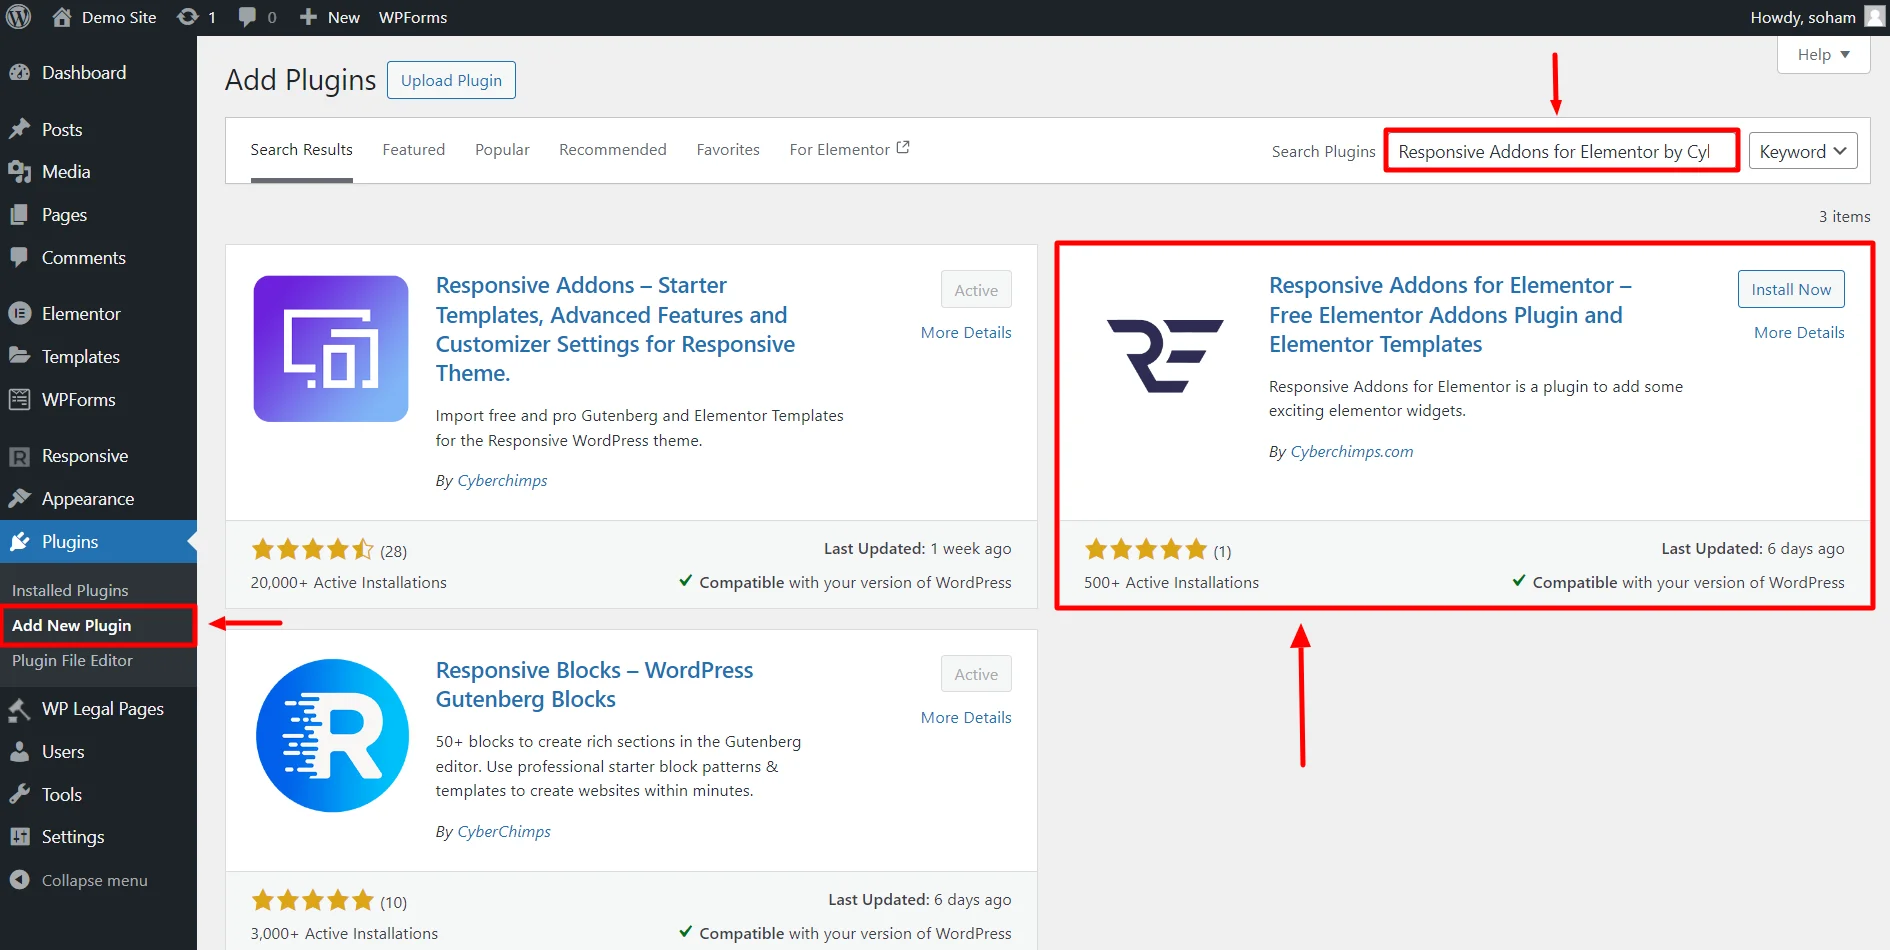This screenshot has height=950, width=1890.
Task: Click the Appearance paintbrush icon
Action: click(19, 498)
